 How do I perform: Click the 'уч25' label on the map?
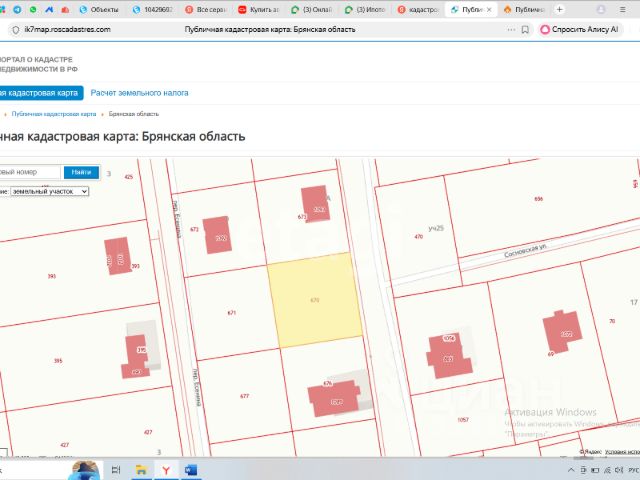click(436, 228)
